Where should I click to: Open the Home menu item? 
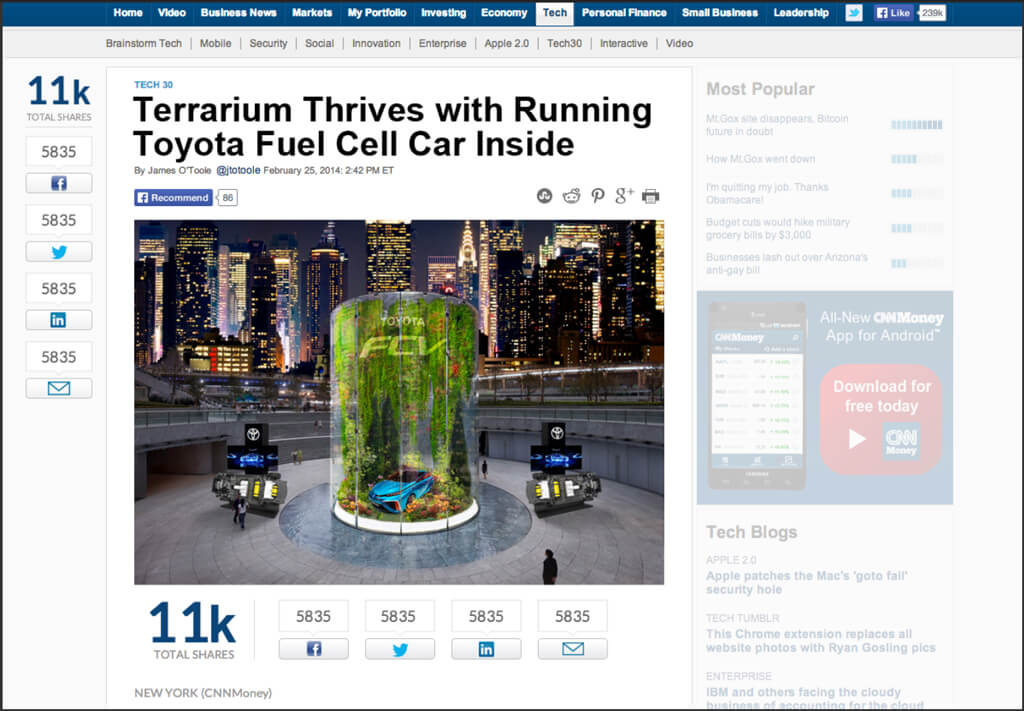click(x=127, y=12)
